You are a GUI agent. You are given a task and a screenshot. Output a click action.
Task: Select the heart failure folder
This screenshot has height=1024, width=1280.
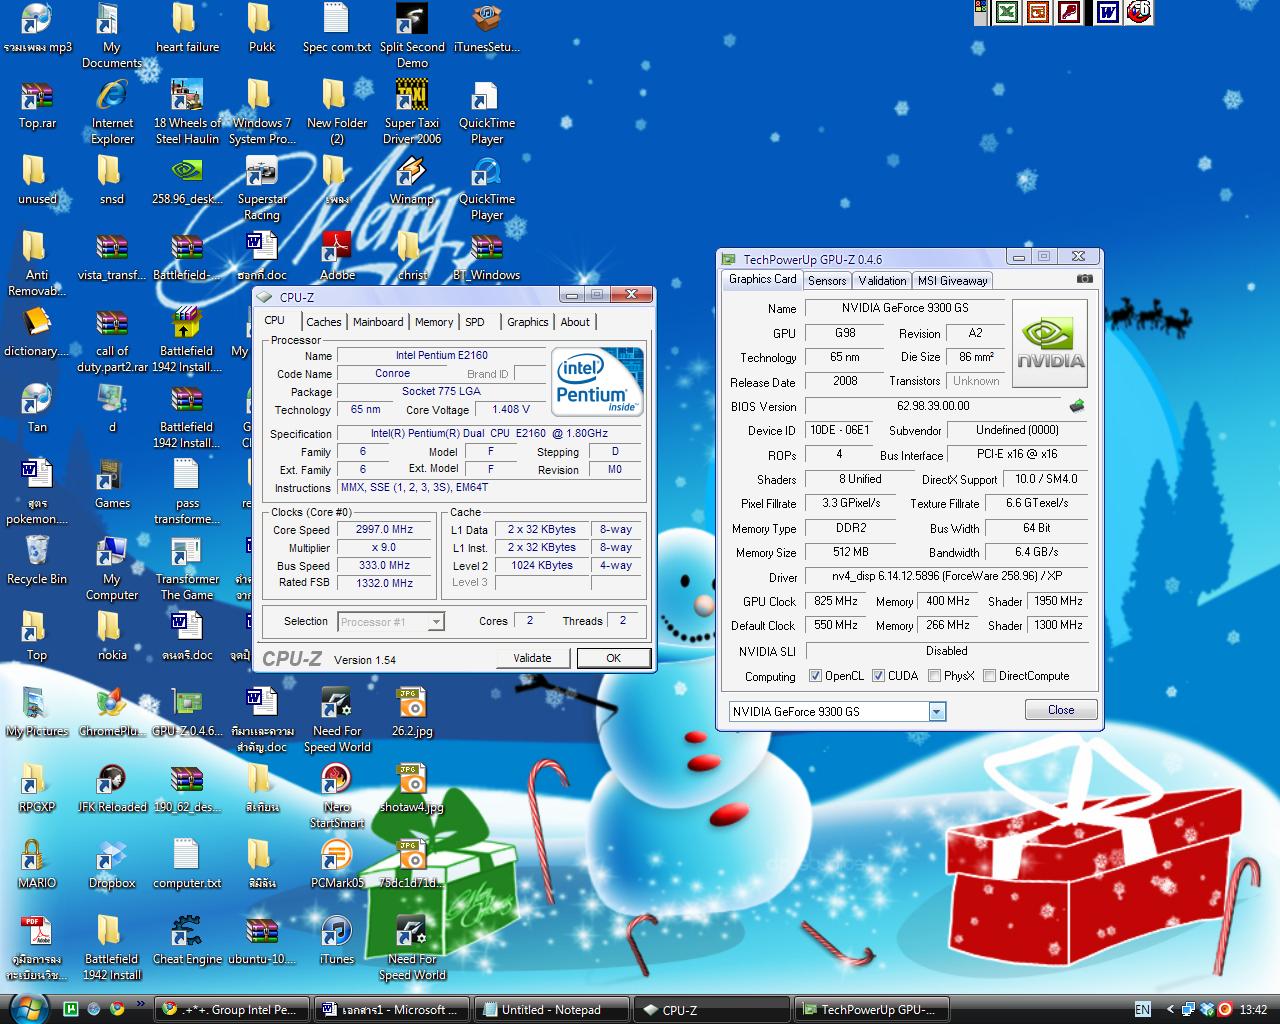tap(187, 28)
